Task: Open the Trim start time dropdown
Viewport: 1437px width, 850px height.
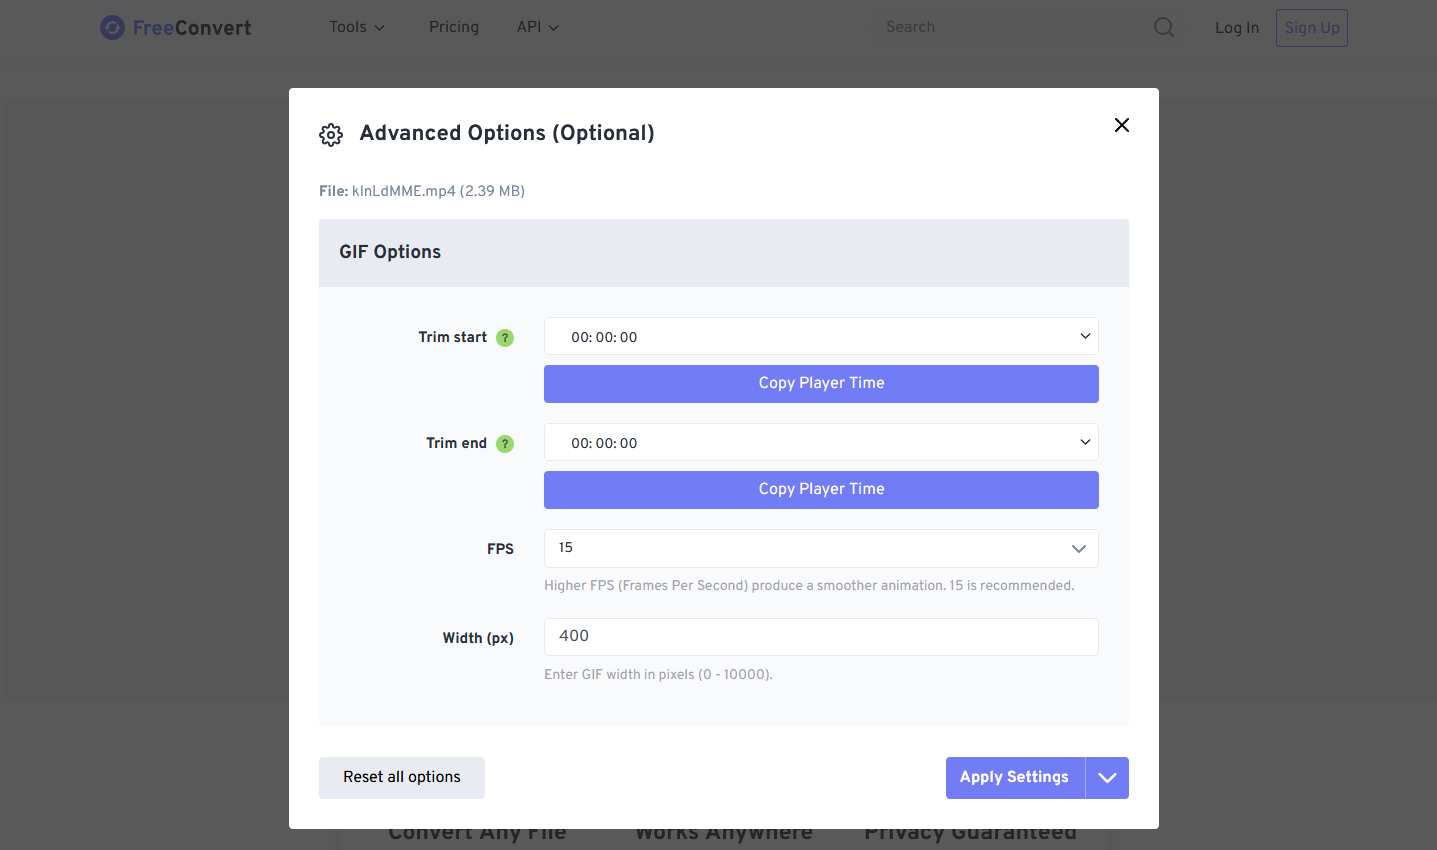Action: click(821, 336)
